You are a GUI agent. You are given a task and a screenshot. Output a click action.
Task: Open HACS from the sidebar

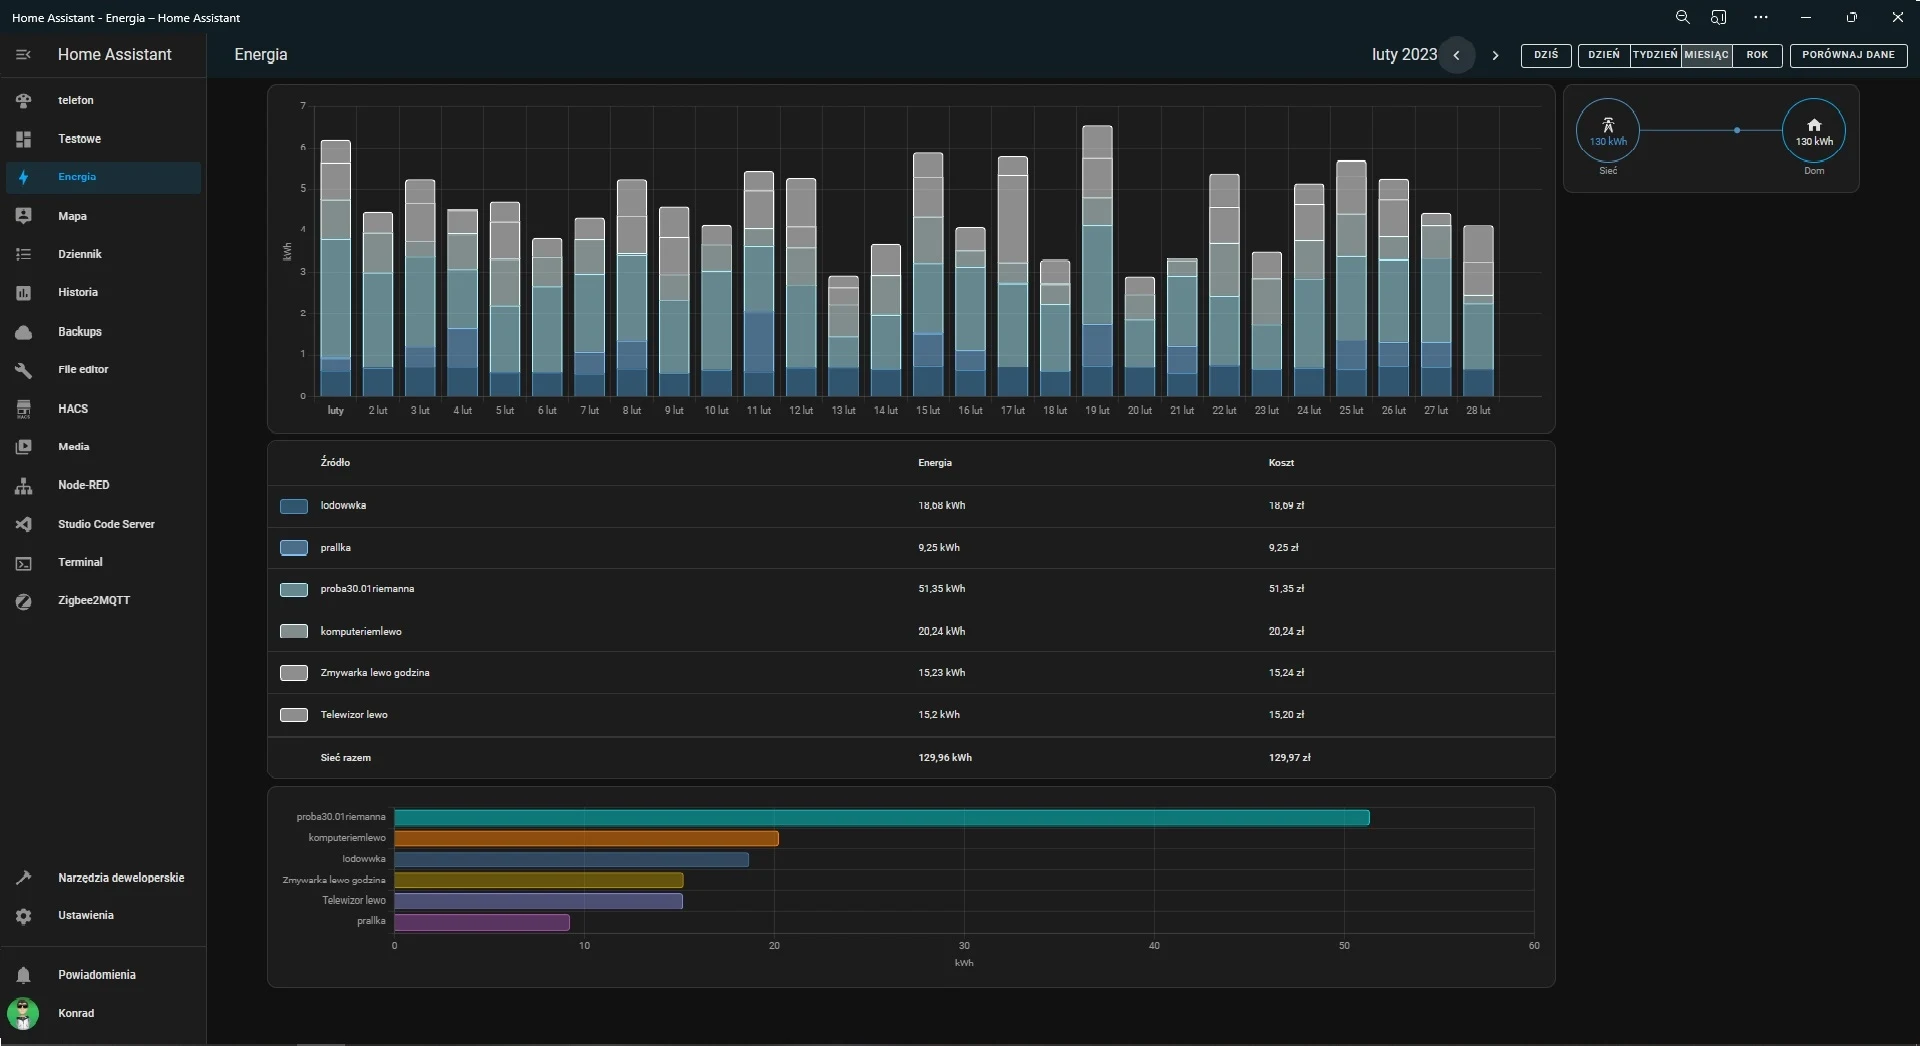[x=24, y=409]
